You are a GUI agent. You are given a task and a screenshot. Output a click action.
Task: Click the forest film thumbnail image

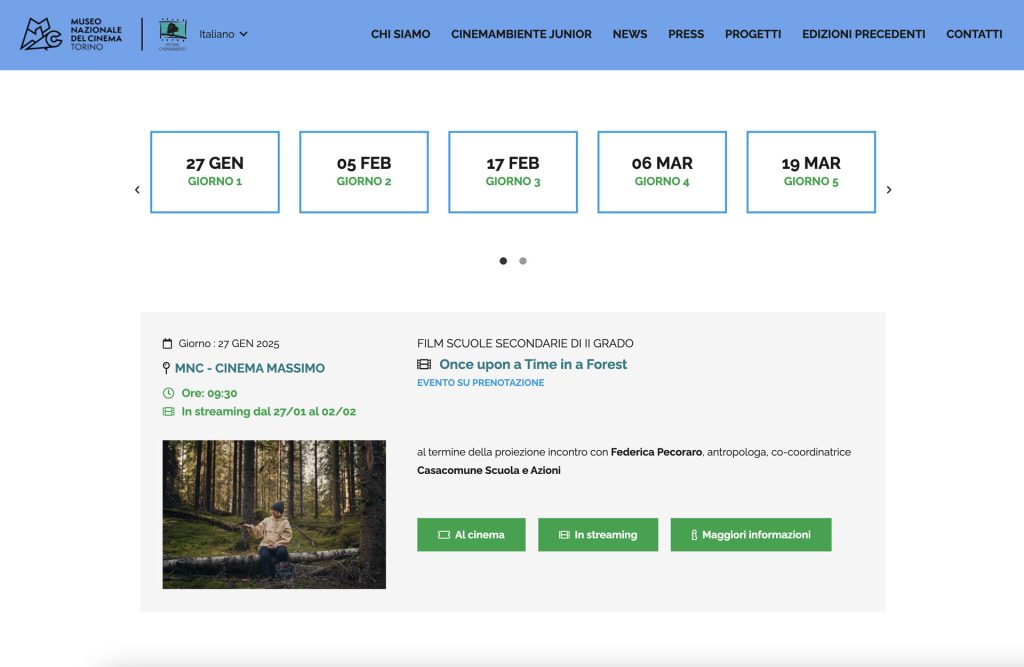point(274,514)
